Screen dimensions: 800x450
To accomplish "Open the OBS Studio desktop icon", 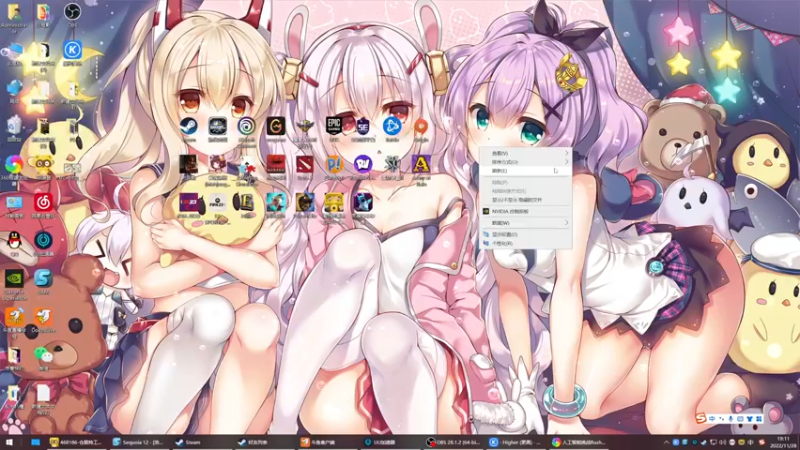I will pyautogui.click(x=72, y=14).
